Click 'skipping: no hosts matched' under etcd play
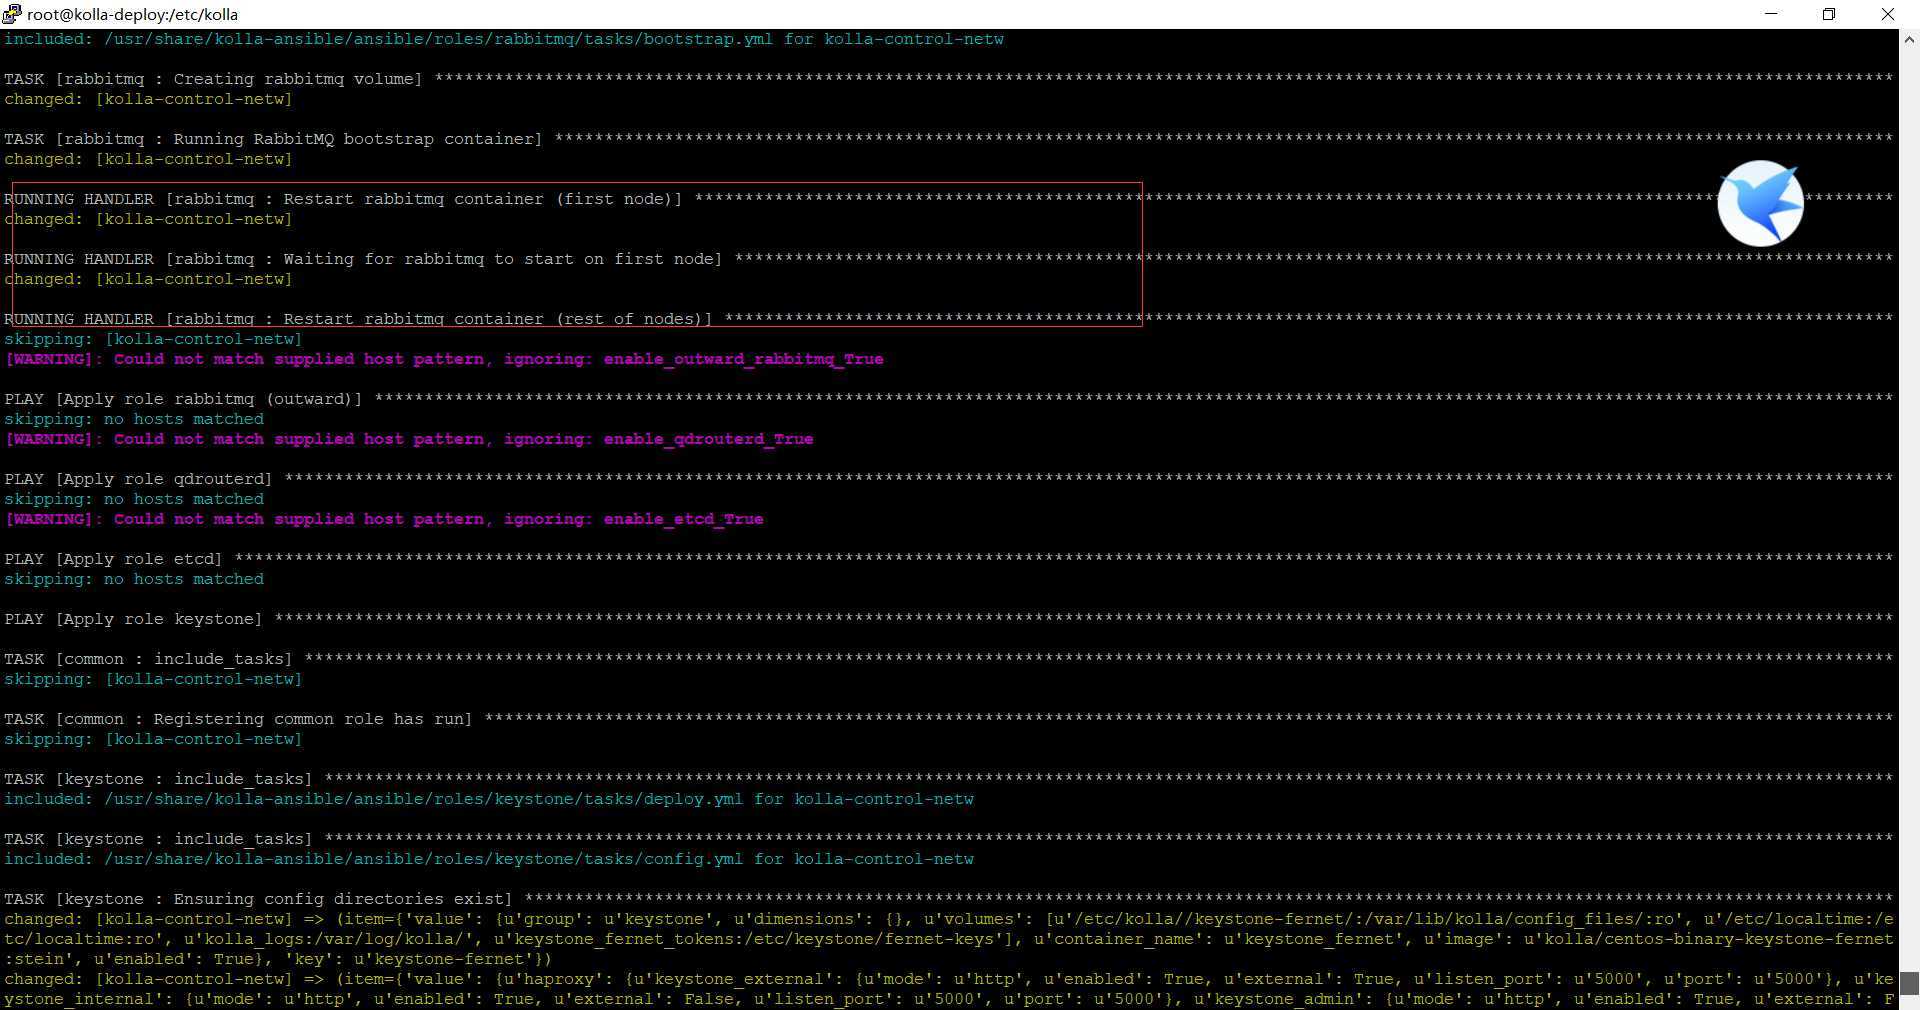The image size is (1920, 1010). coord(134,579)
